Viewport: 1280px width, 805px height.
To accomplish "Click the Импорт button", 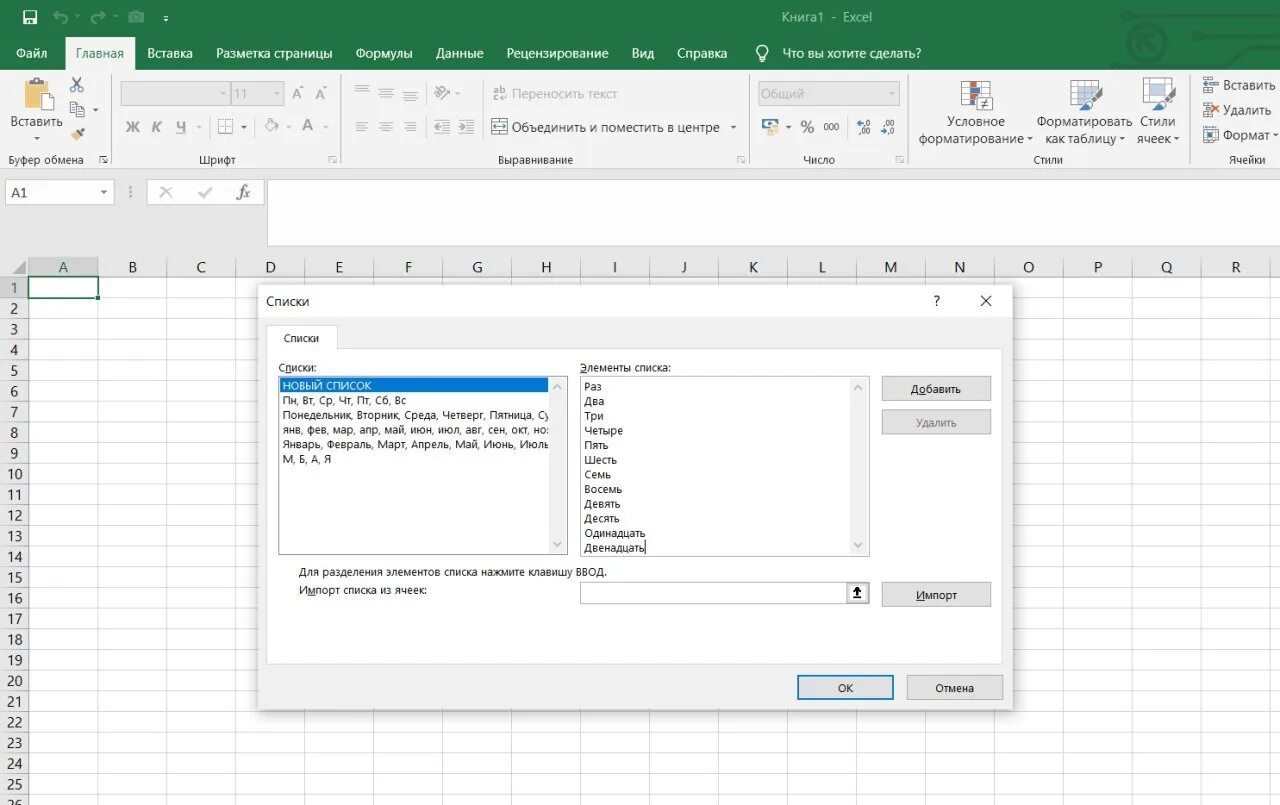I will pyautogui.click(x=936, y=595).
